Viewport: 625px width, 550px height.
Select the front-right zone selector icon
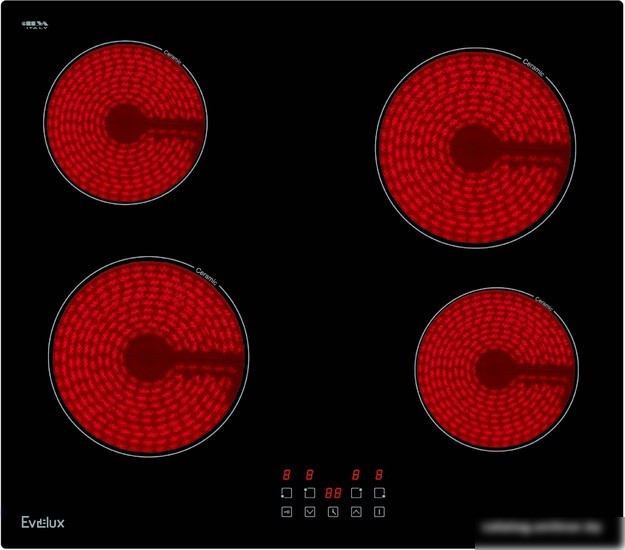coord(379,493)
